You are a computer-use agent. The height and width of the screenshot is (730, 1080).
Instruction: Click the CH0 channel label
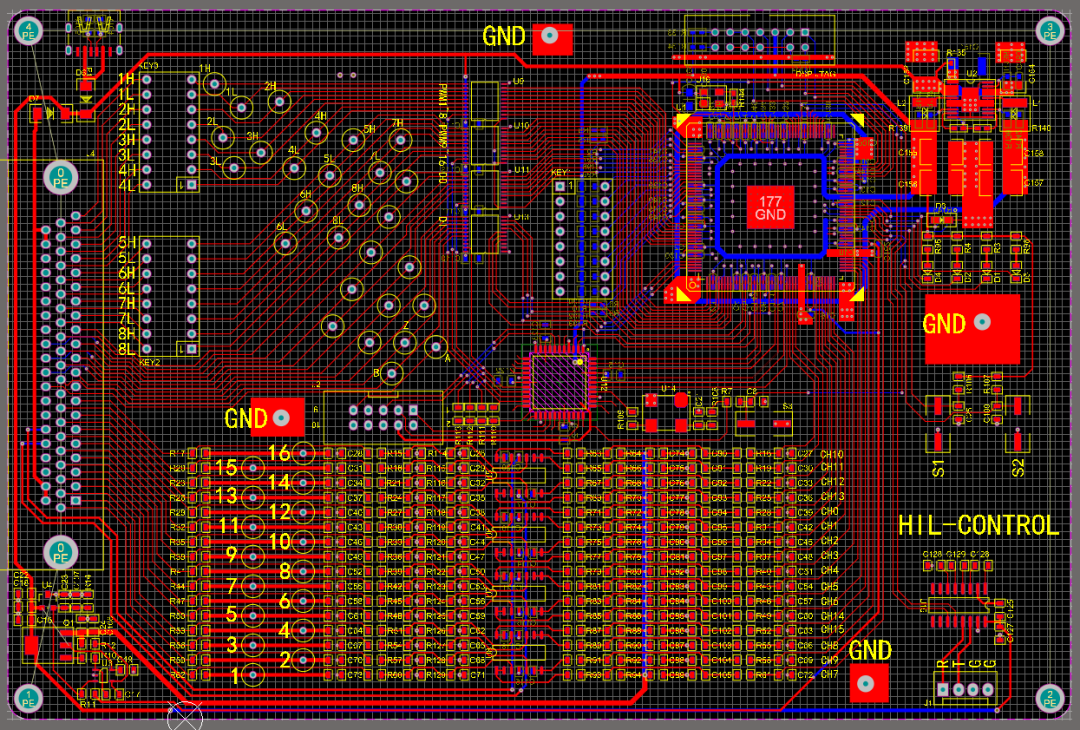pyautogui.click(x=829, y=512)
